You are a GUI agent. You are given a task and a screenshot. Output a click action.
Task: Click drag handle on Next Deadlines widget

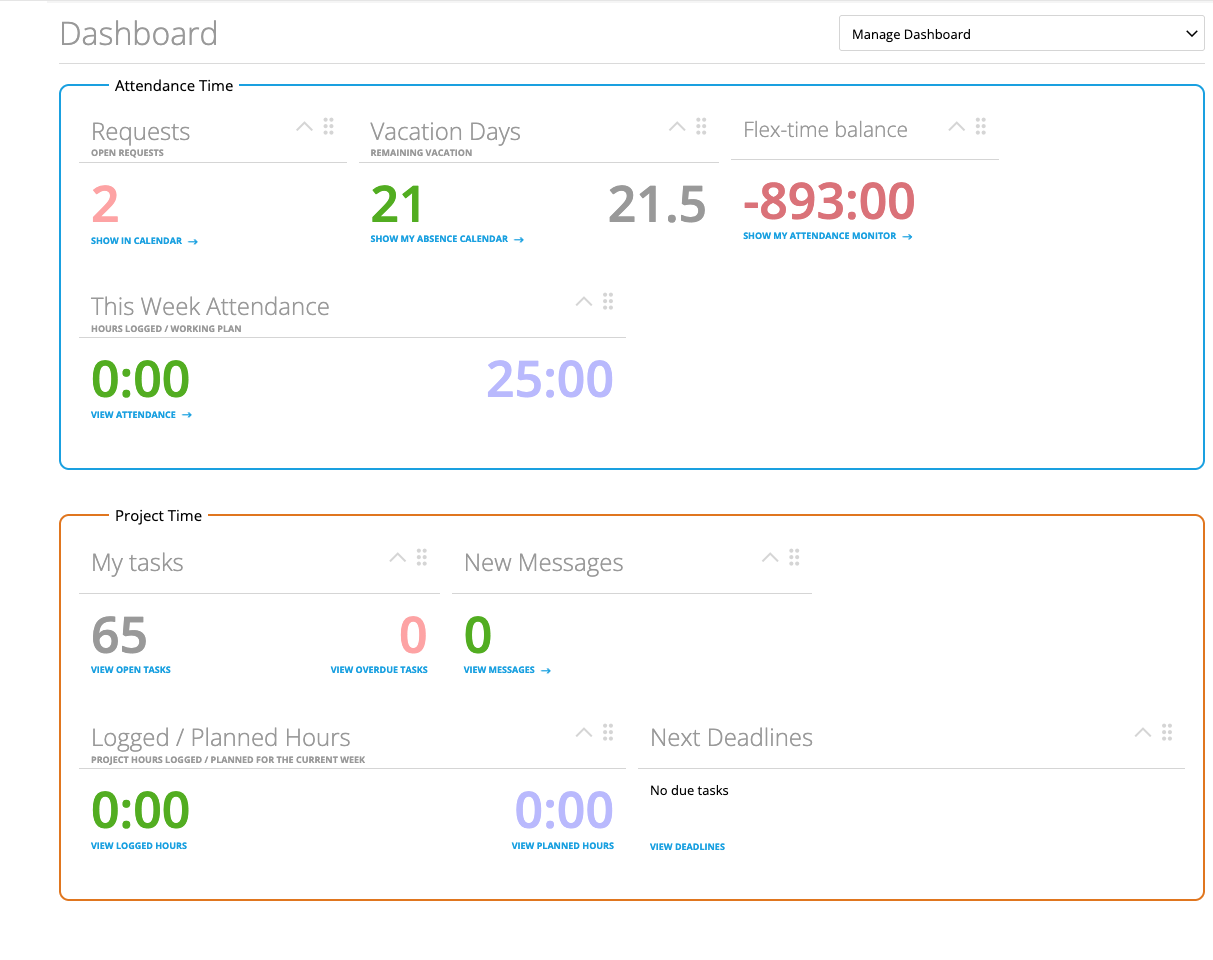(1167, 733)
